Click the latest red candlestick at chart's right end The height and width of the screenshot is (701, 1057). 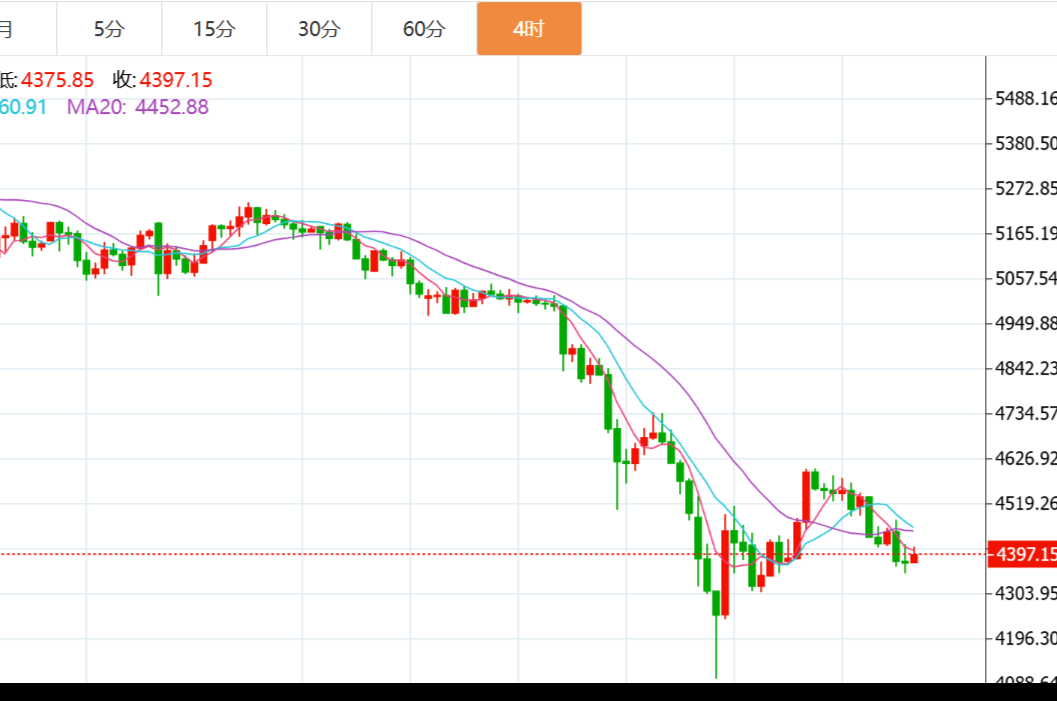pyautogui.click(x=913, y=557)
